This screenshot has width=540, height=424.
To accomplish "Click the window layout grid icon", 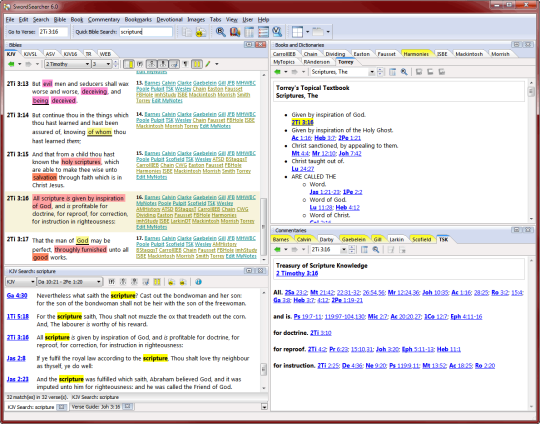I will click(297, 32).
